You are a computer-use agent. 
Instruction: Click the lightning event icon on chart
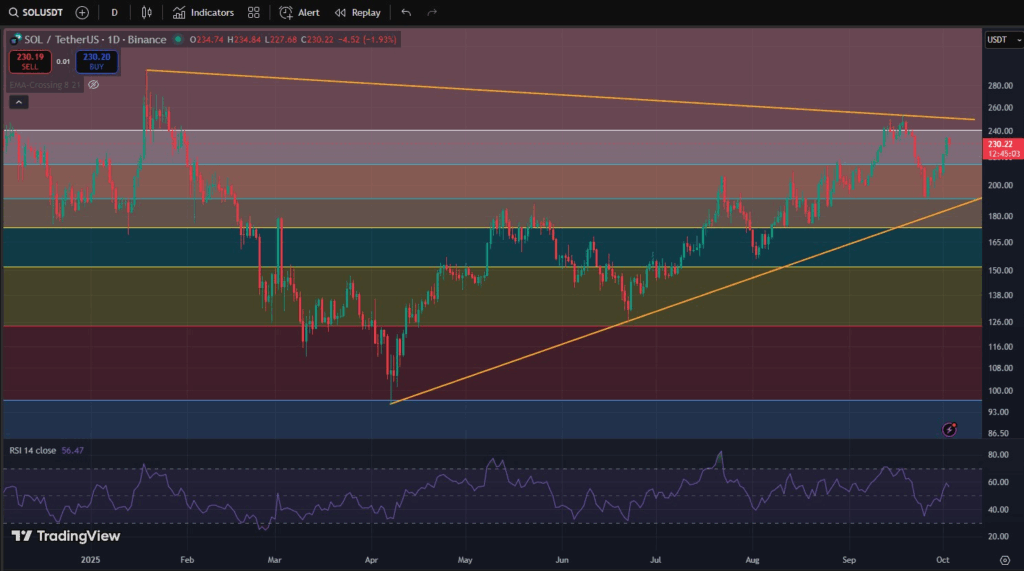click(949, 429)
